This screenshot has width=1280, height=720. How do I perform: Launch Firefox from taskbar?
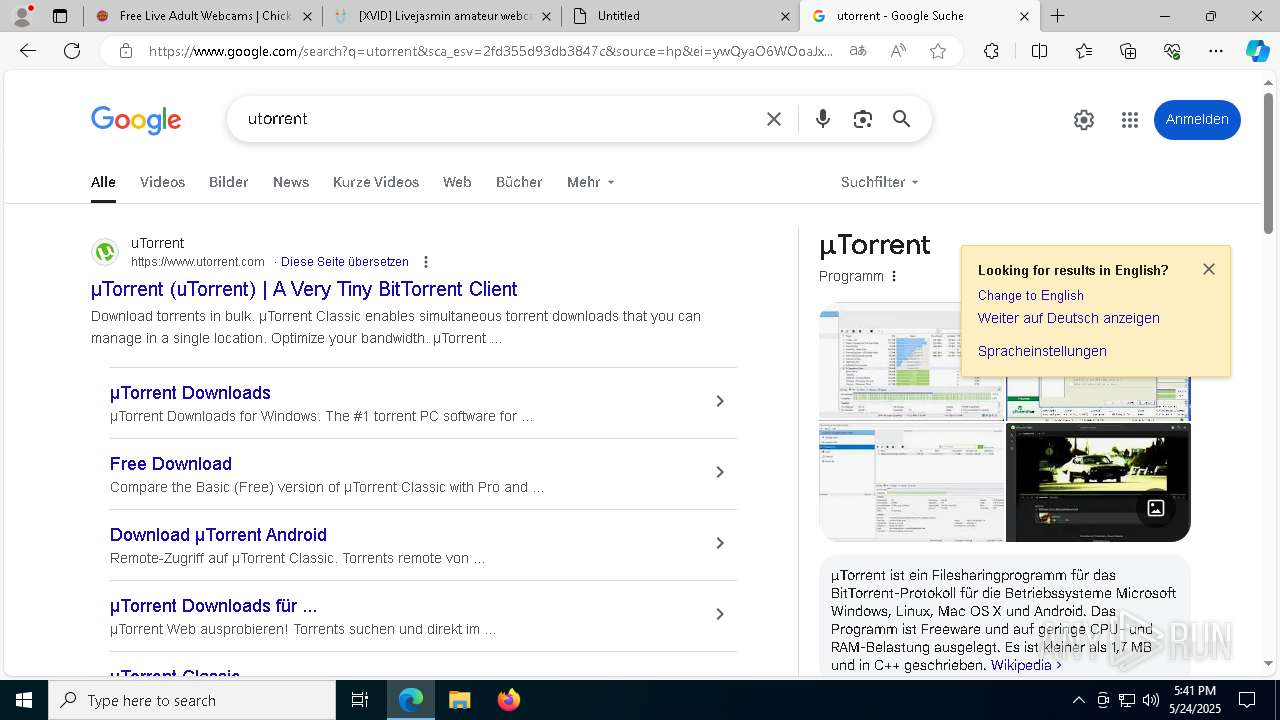pos(509,700)
